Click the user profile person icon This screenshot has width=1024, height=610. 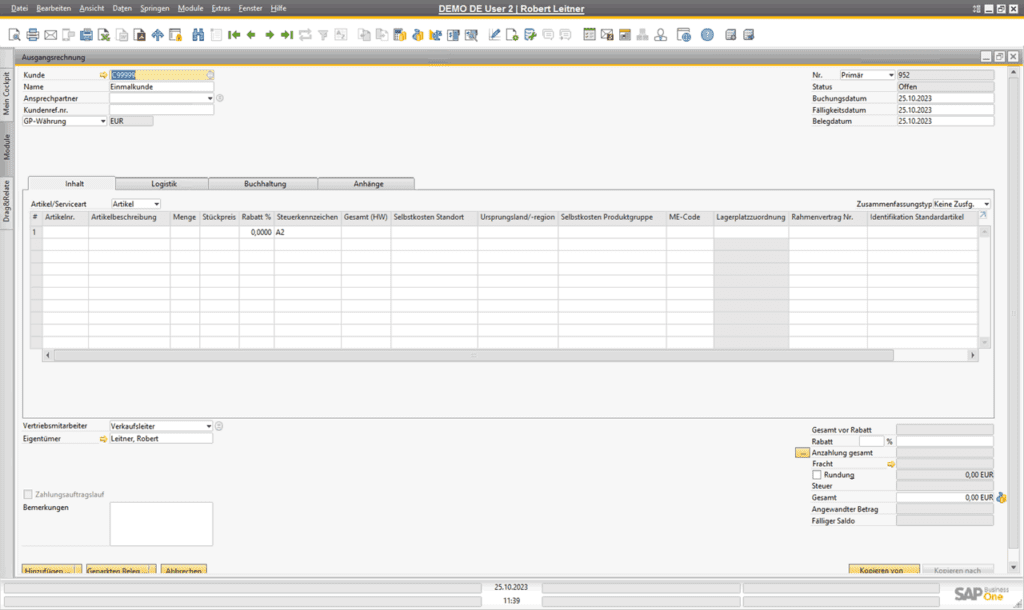point(660,35)
